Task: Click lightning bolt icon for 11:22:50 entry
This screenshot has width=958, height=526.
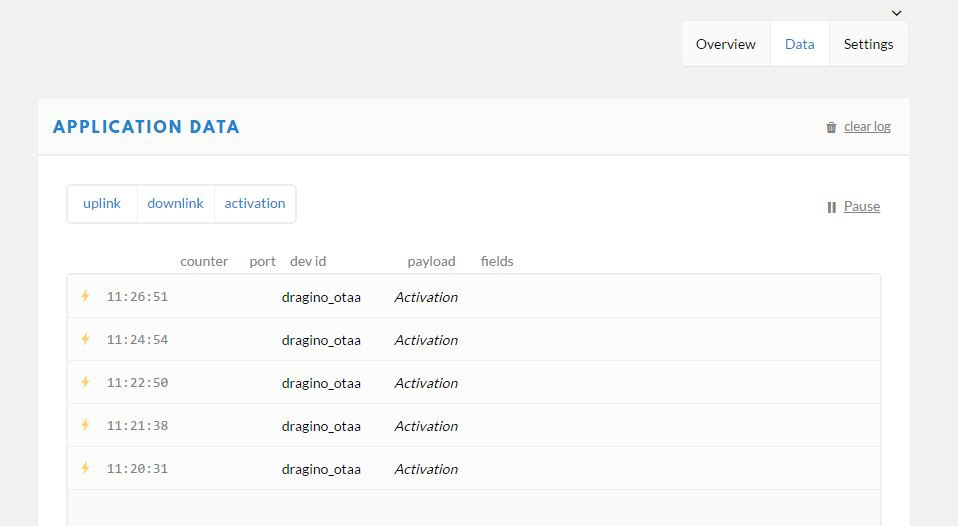Action: 86,382
